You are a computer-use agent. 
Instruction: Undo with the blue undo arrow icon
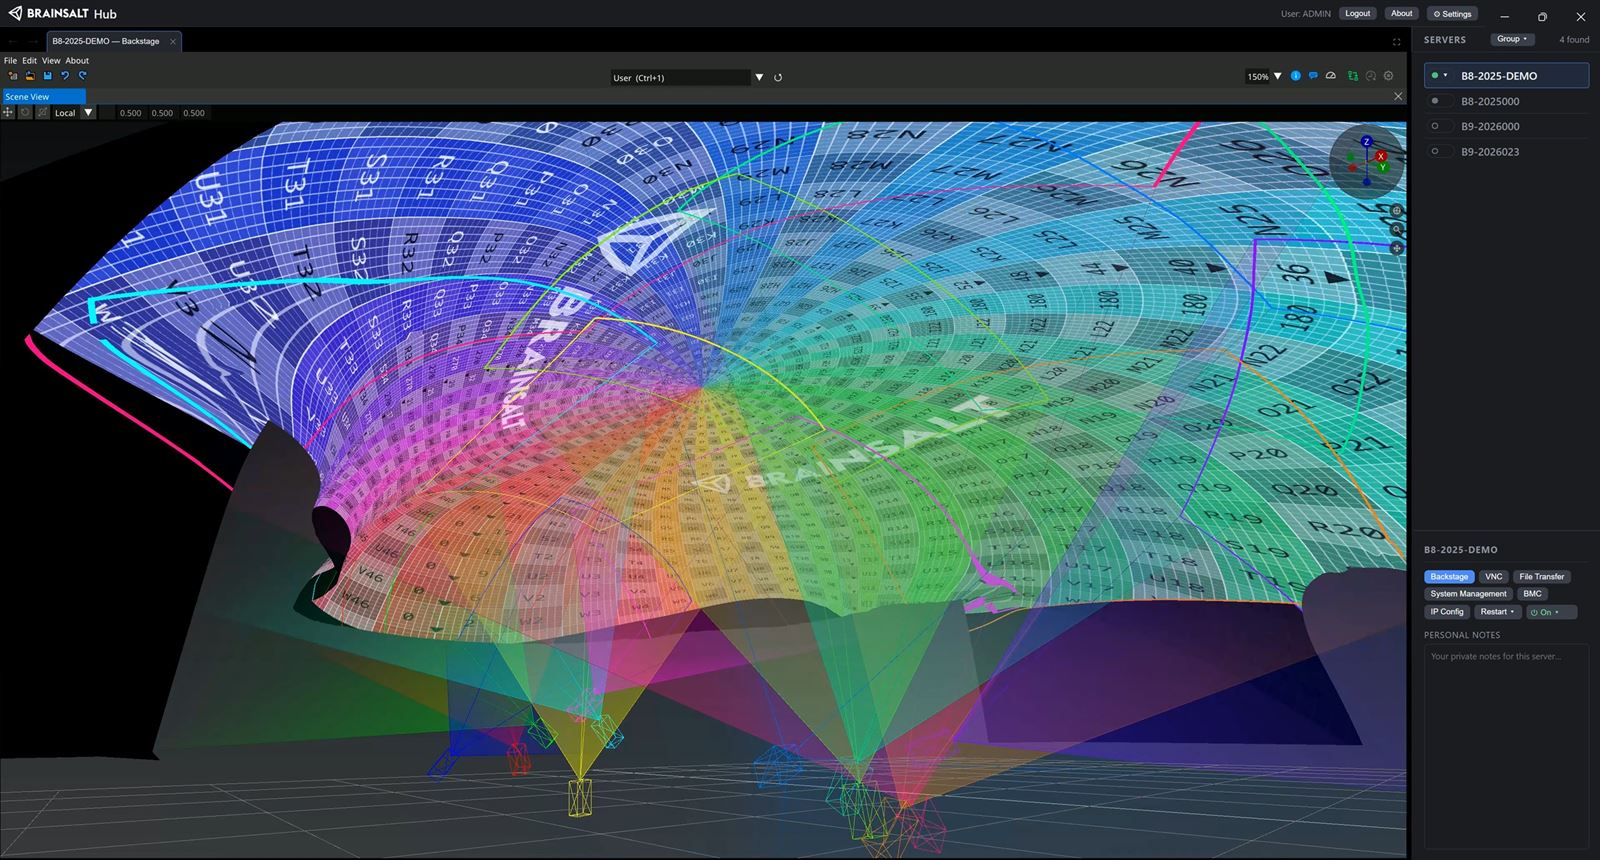coord(65,76)
